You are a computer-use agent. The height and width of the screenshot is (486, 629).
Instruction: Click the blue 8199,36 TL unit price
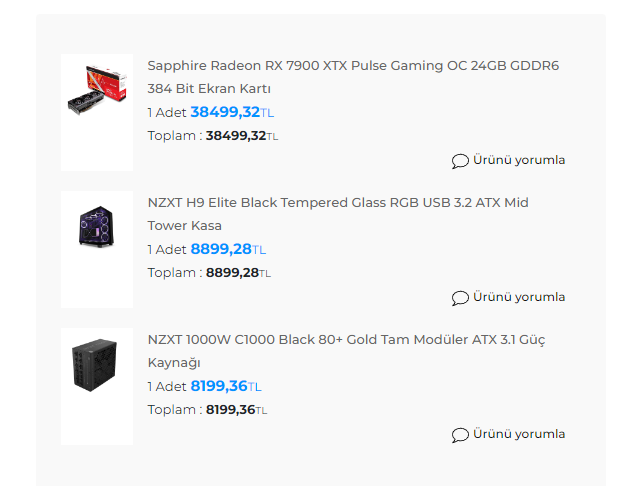tap(225, 386)
